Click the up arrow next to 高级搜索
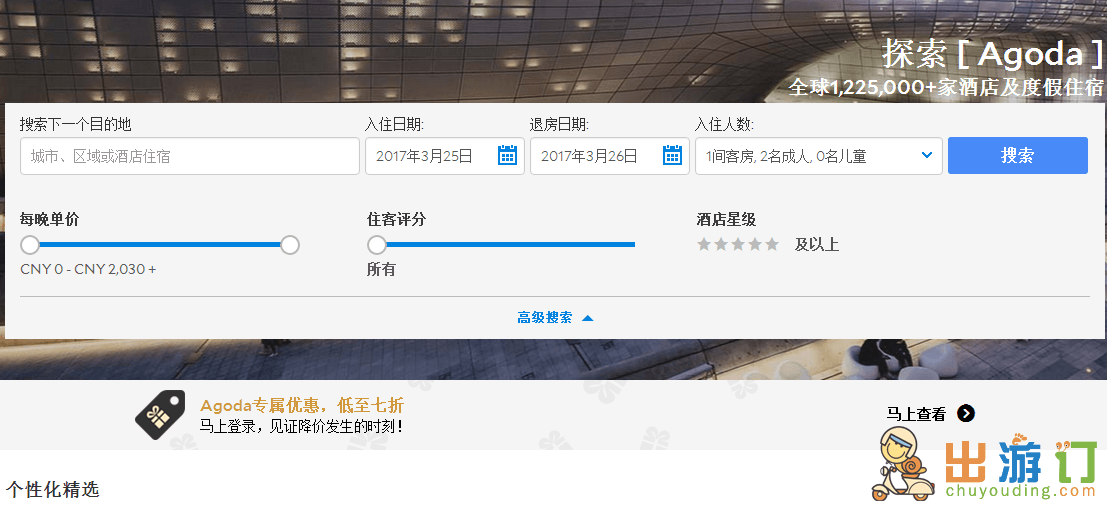Screen dimensions: 1107x505 click(587, 319)
